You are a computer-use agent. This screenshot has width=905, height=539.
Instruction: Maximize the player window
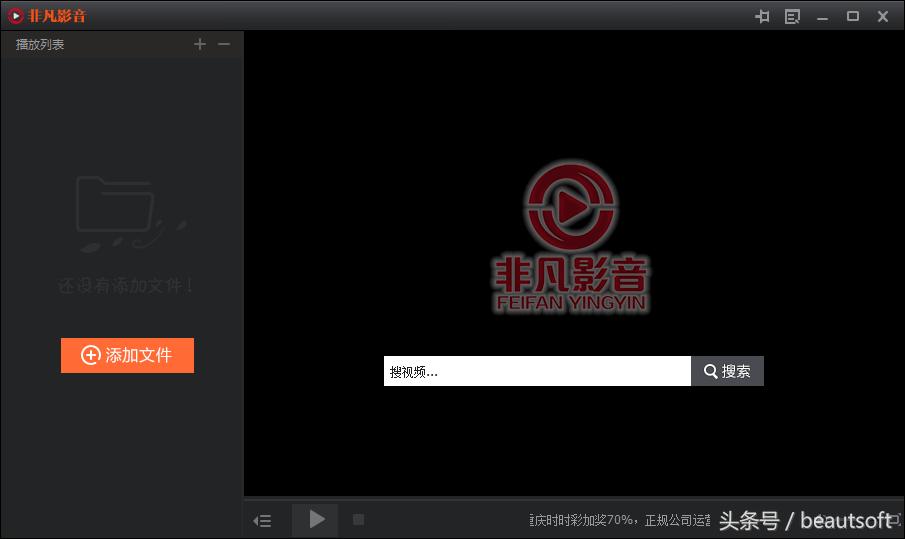coord(852,16)
